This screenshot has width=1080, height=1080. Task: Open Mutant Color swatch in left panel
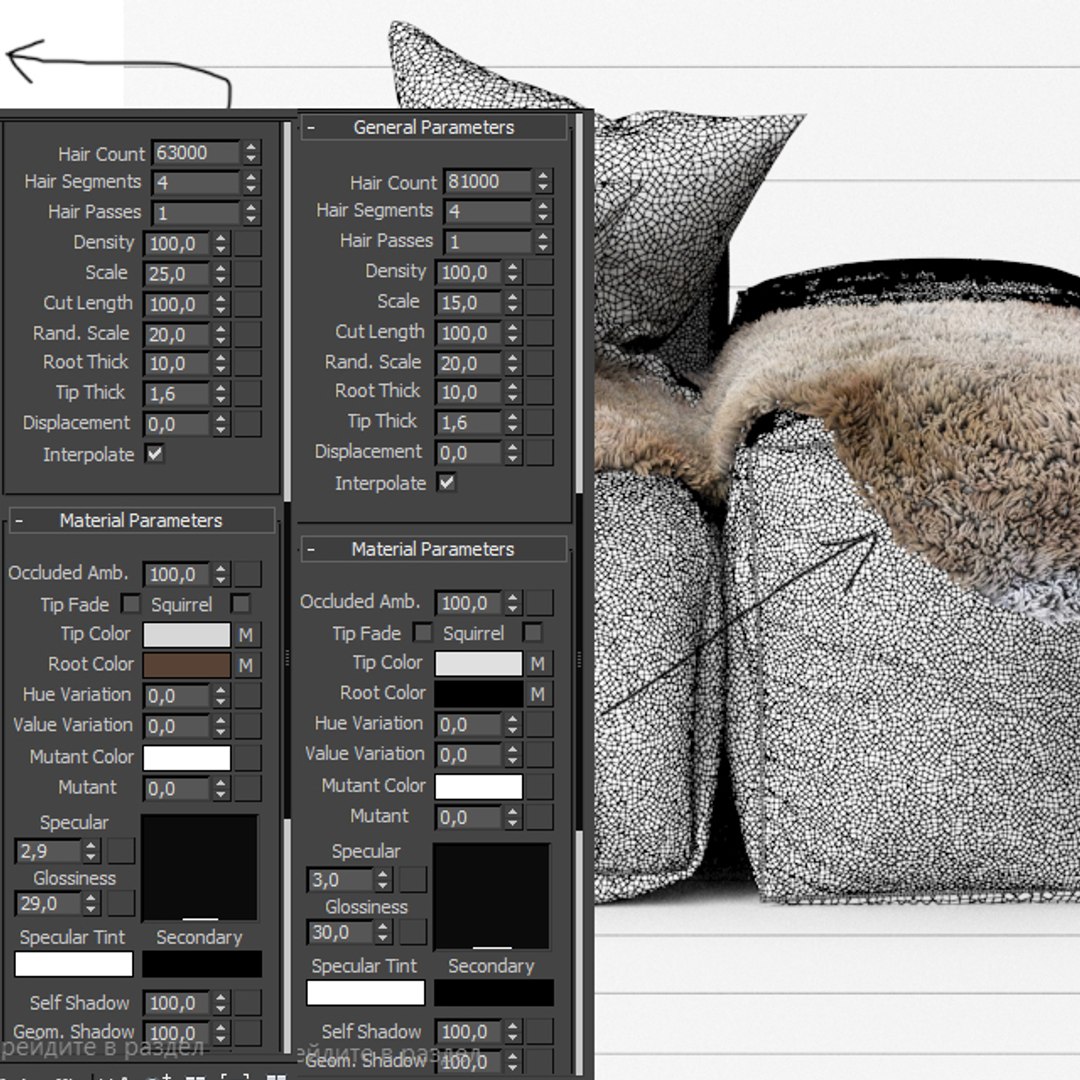pos(187,758)
